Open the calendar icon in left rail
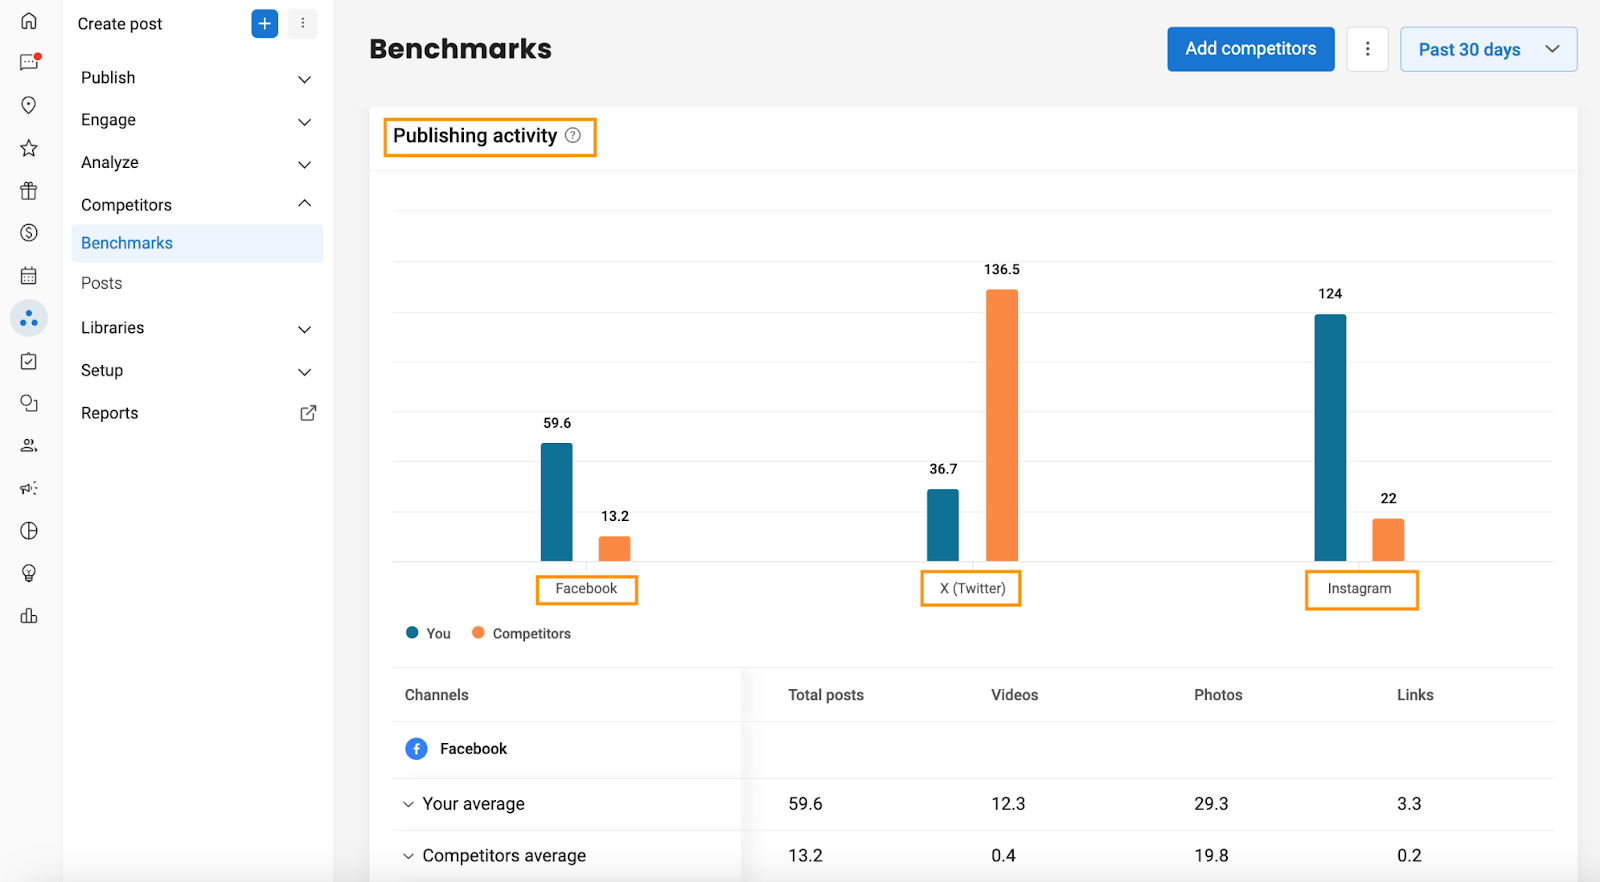 [x=29, y=276]
